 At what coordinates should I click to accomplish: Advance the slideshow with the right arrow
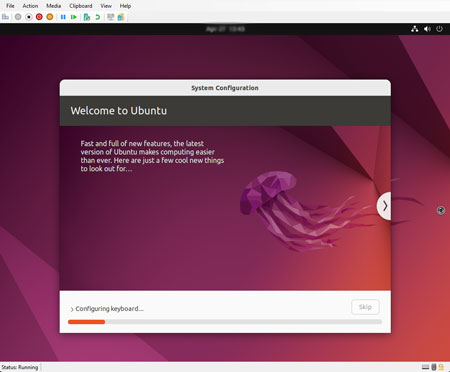385,206
